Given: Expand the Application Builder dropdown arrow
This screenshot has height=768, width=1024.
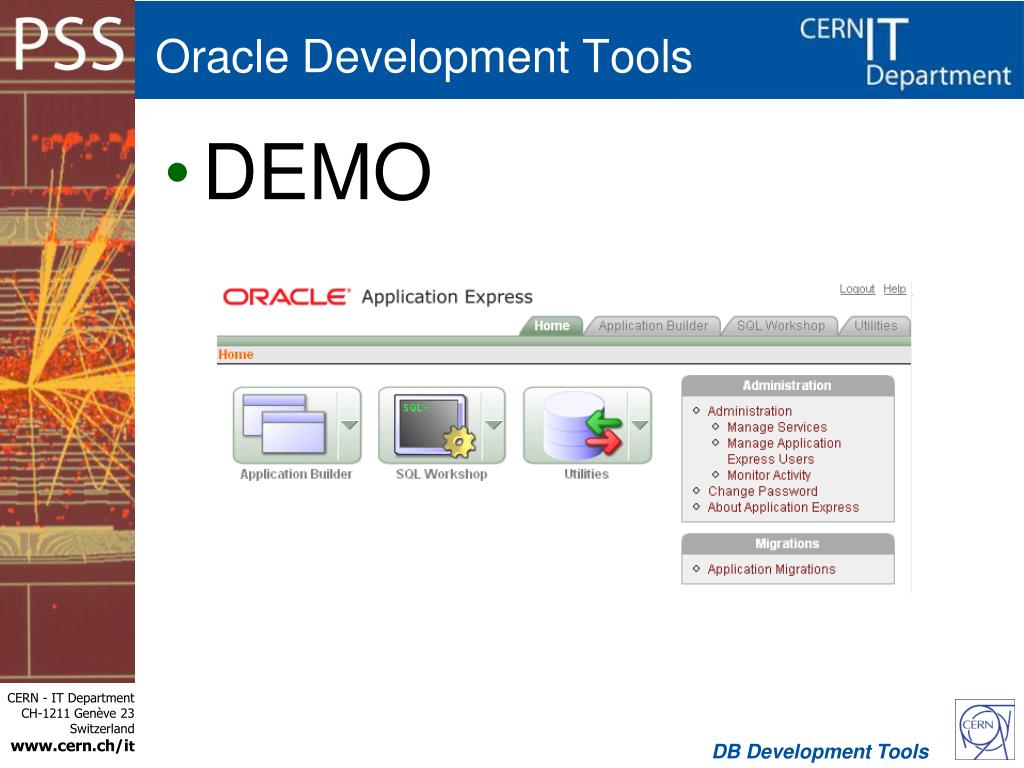Looking at the screenshot, I should pyautogui.click(x=350, y=425).
